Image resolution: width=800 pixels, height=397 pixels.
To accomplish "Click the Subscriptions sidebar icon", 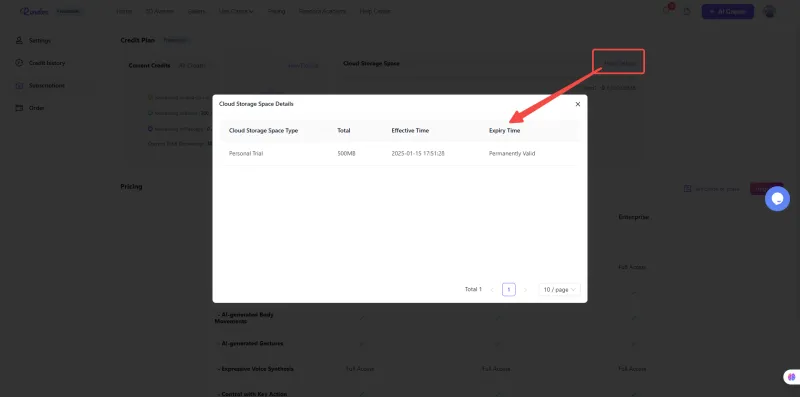I will [19, 85].
